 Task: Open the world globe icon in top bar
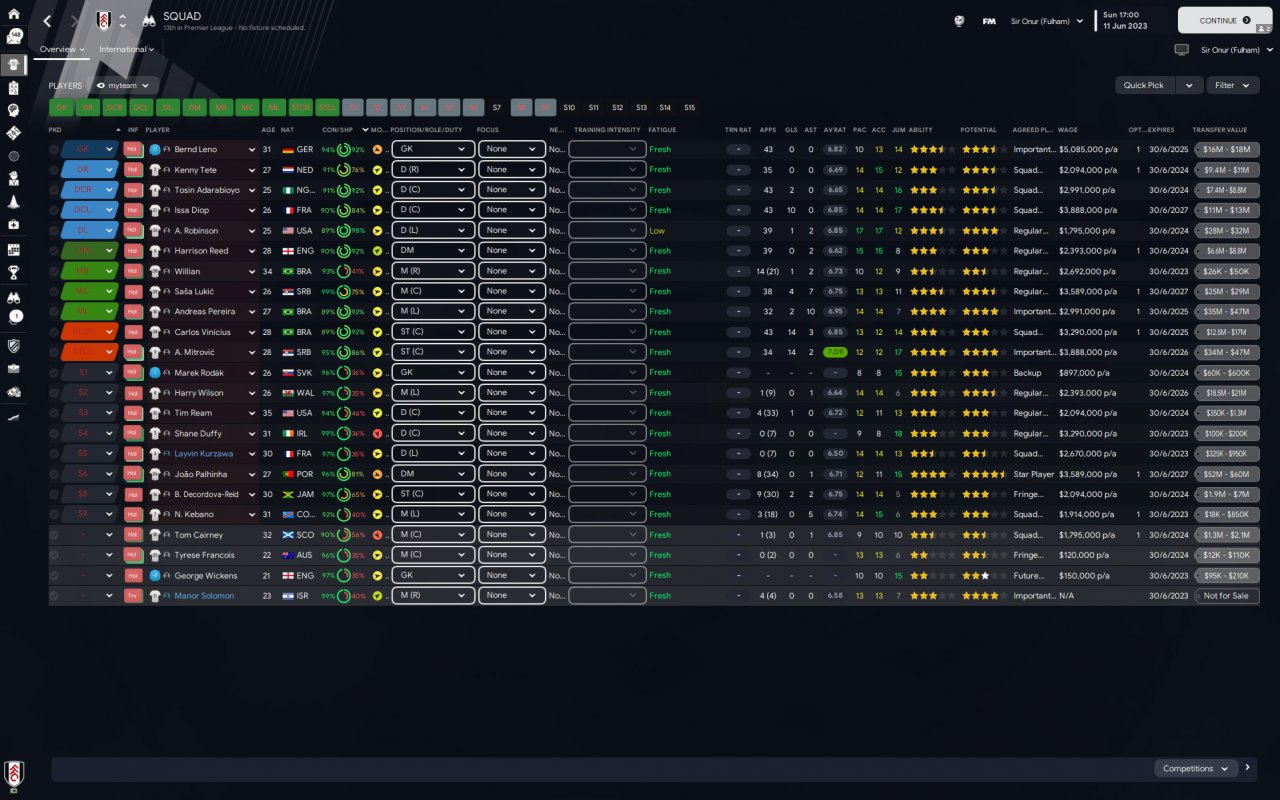(x=959, y=20)
